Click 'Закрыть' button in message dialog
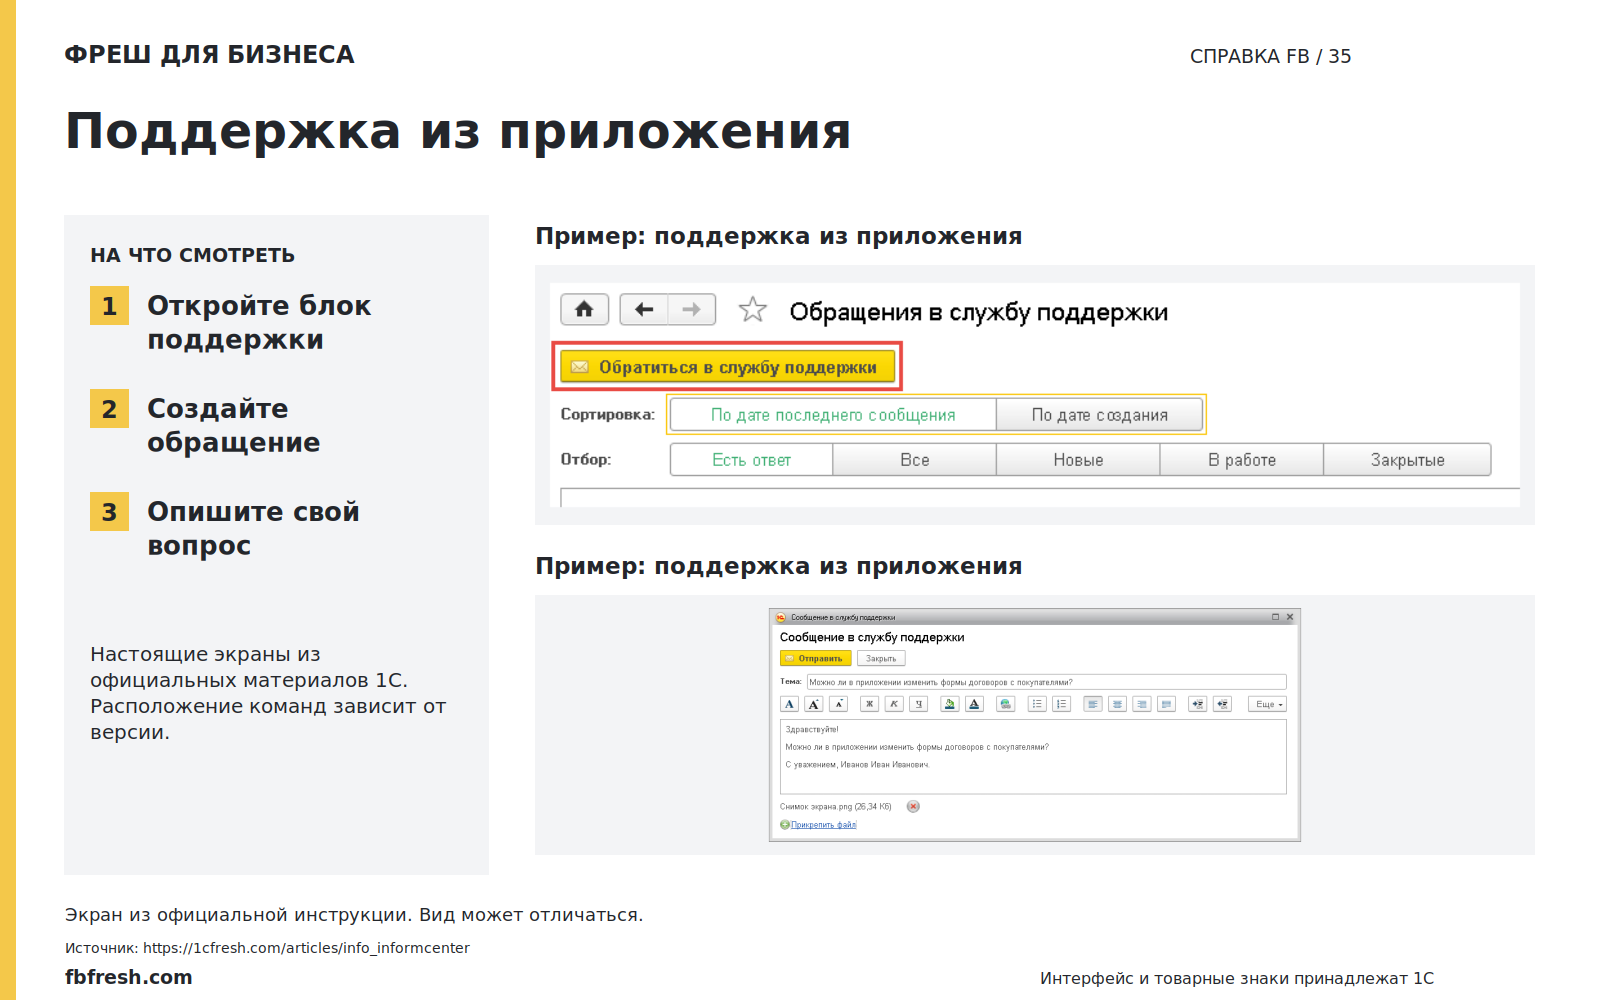The image size is (1600, 1000). [x=881, y=658]
